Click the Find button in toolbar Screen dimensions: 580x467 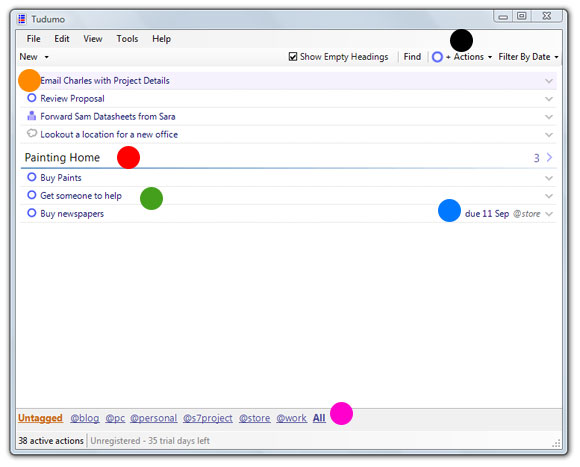[x=412, y=57]
